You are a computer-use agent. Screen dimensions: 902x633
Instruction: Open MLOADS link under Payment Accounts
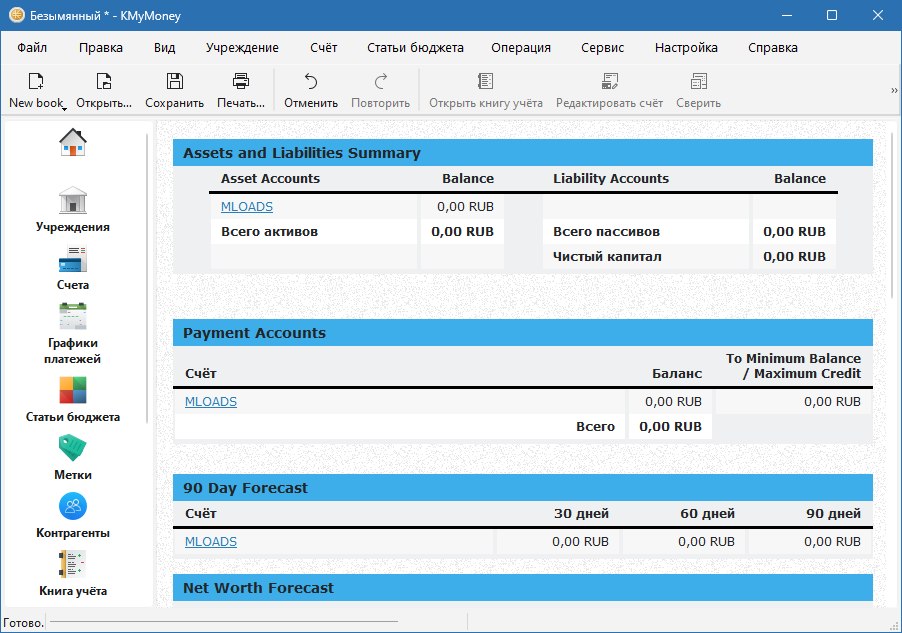210,402
